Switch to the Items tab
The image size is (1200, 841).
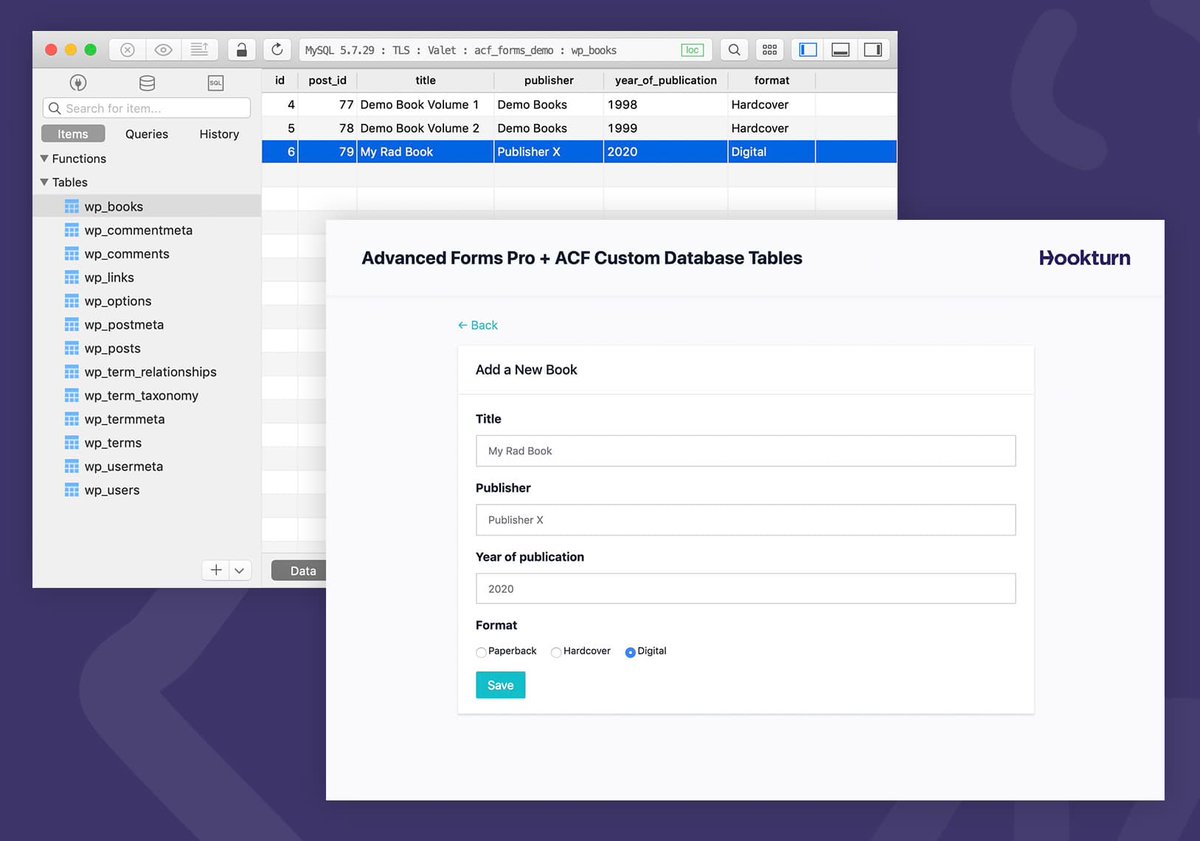point(73,134)
